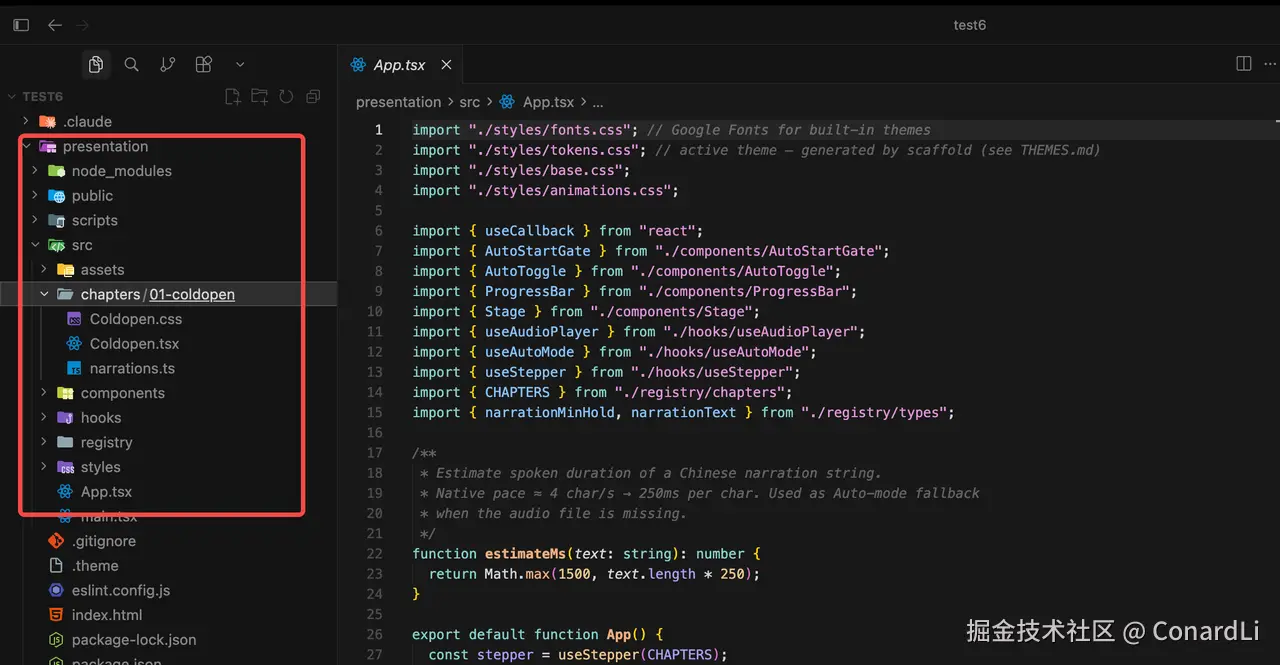Create a new folder in explorer
Screen dimensions: 1280x665
[x=259, y=97]
